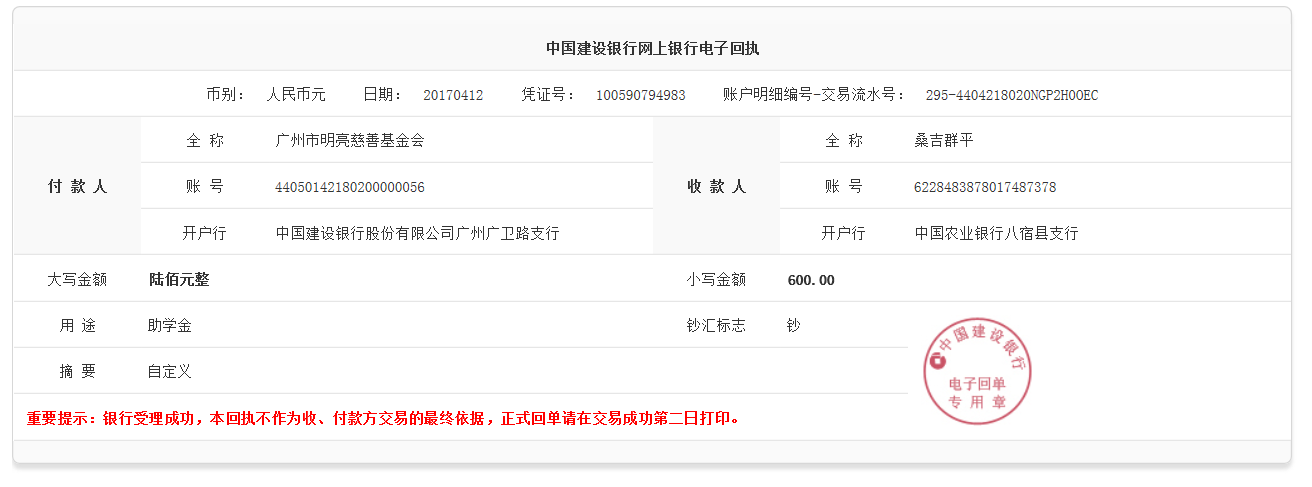Click the date value 20170412

coord(453,95)
